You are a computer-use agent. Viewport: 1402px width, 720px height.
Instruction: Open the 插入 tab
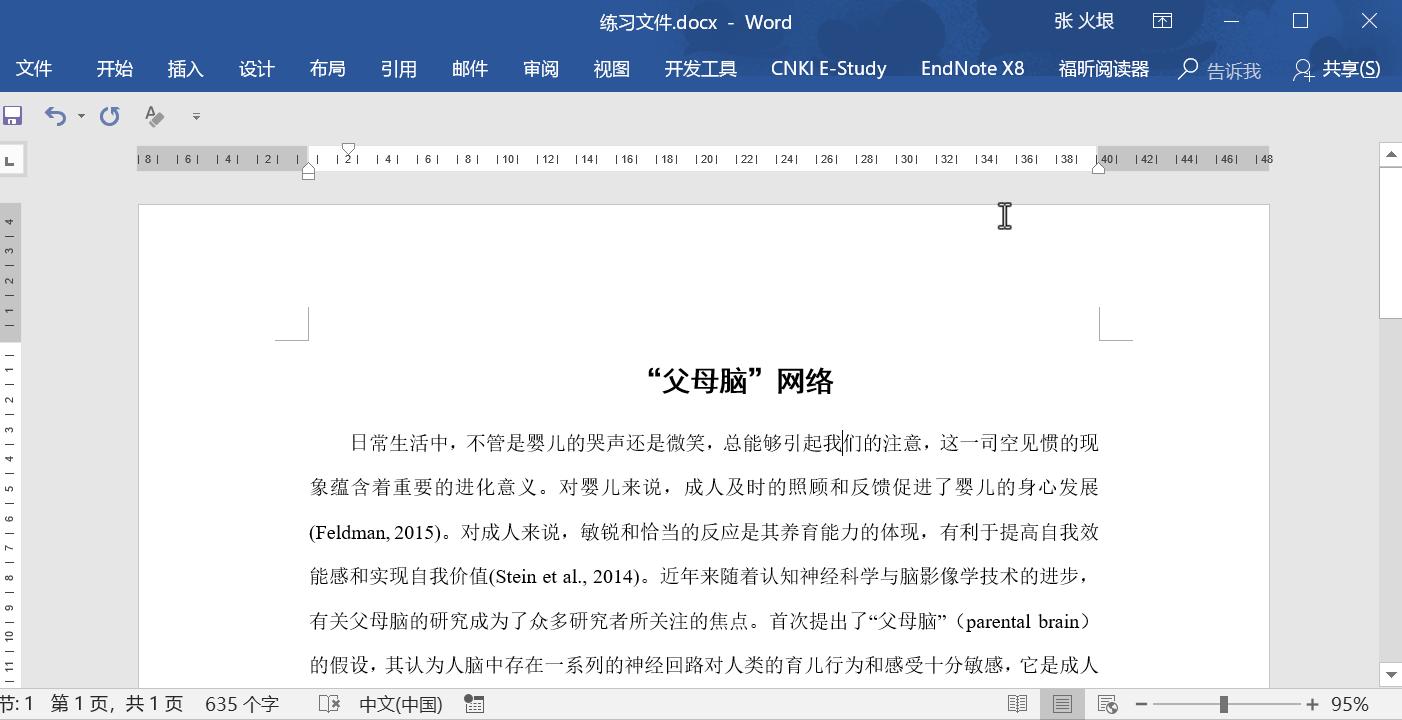pos(186,69)
